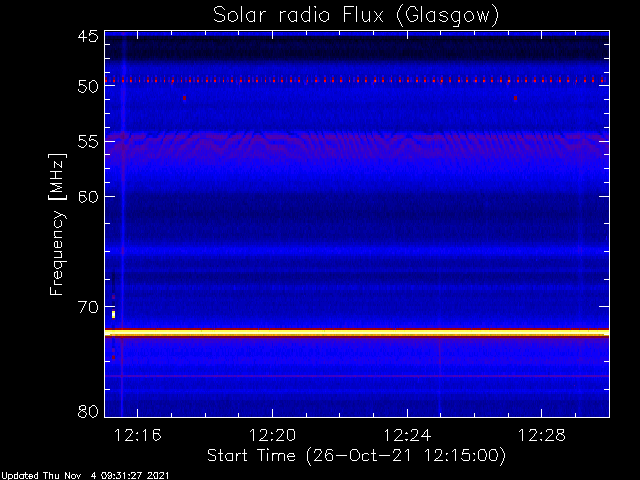Click the '50' frequency tick label
This screenshot has width=640, height=480.
pyautogui.click(x=88, y=87)
